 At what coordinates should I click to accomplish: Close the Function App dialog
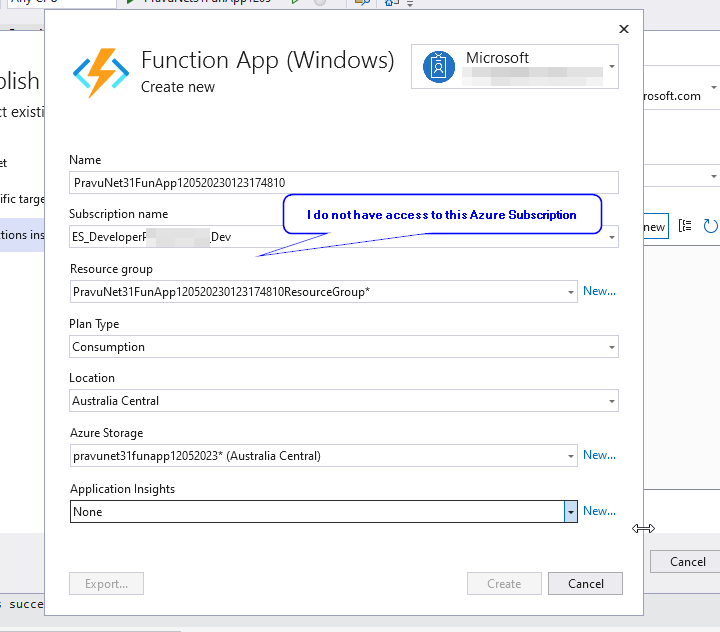(x=624, y=29)
